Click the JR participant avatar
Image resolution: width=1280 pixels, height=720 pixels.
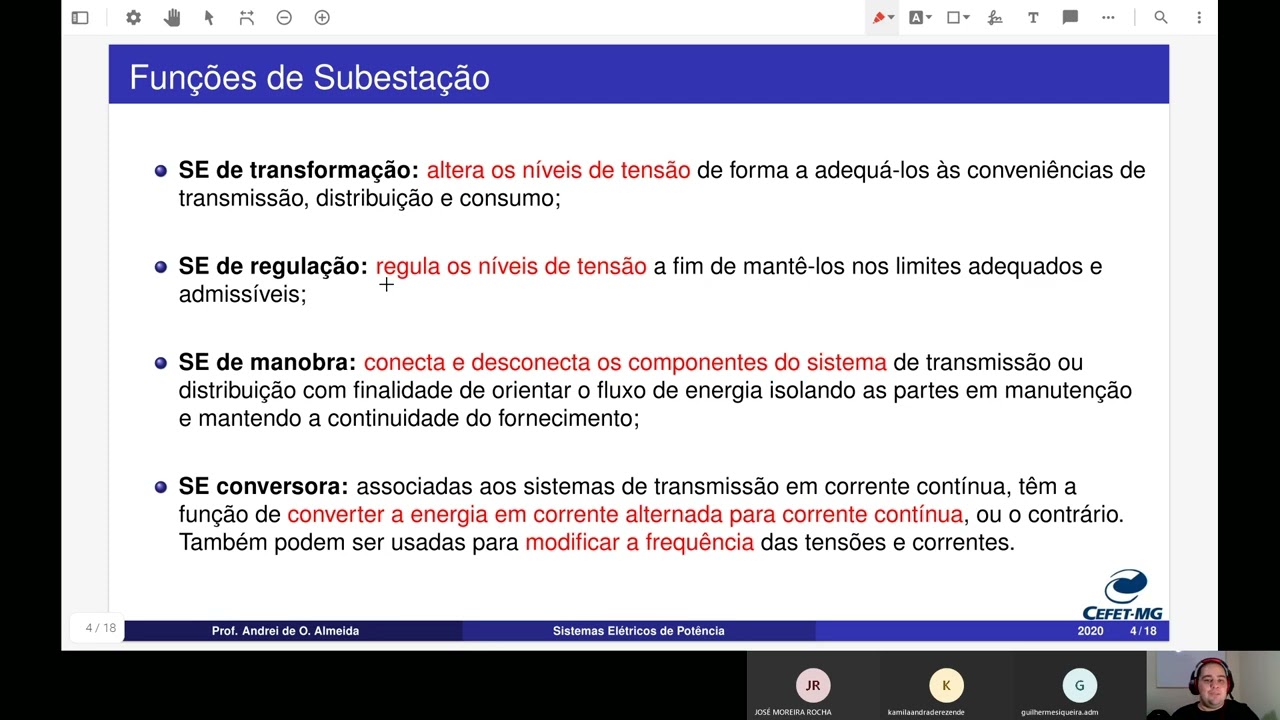813,685
